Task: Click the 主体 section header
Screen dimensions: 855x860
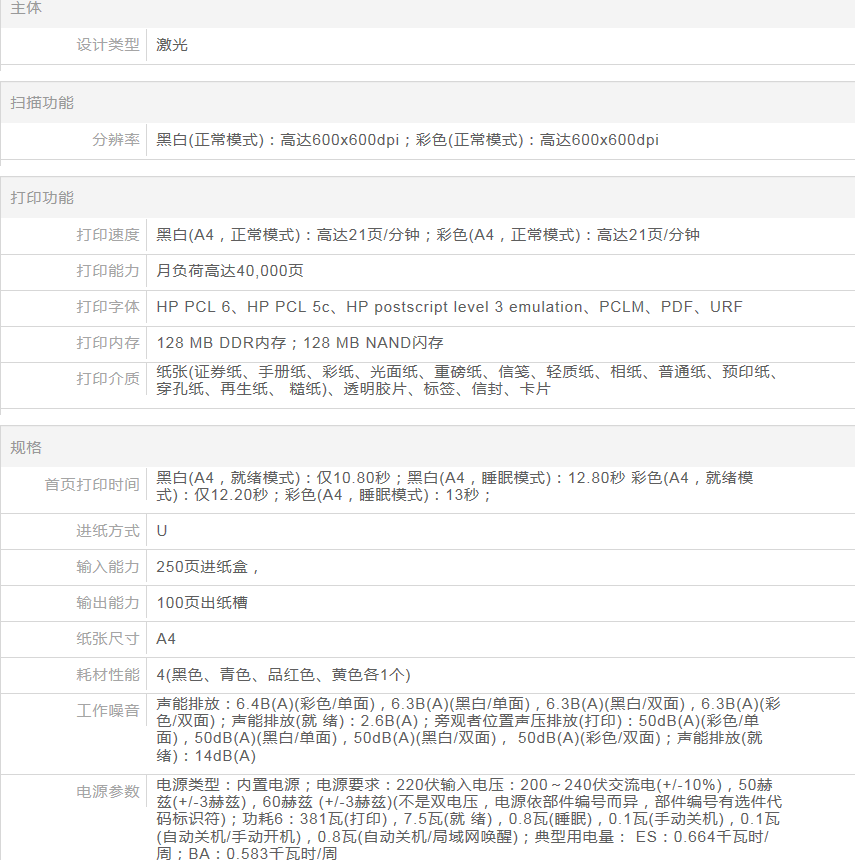Action: coord(26,8)
